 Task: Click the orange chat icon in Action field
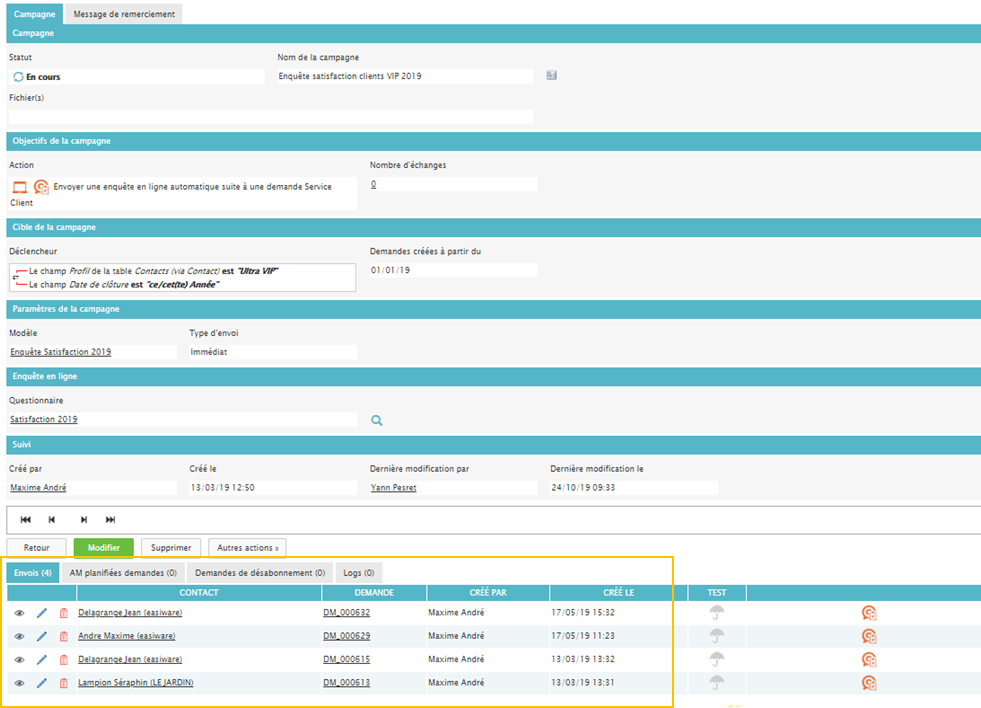pyautogui.click(x=41, y=187)
